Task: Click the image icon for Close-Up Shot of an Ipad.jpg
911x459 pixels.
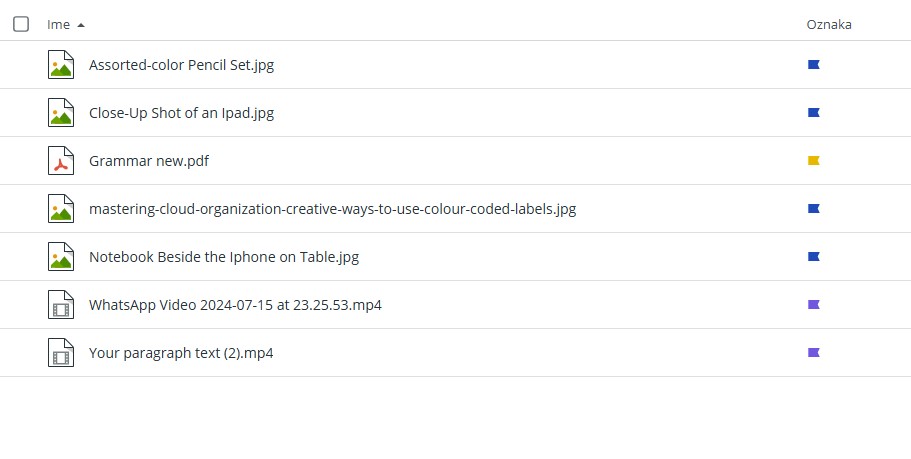Action: (60, 113)
